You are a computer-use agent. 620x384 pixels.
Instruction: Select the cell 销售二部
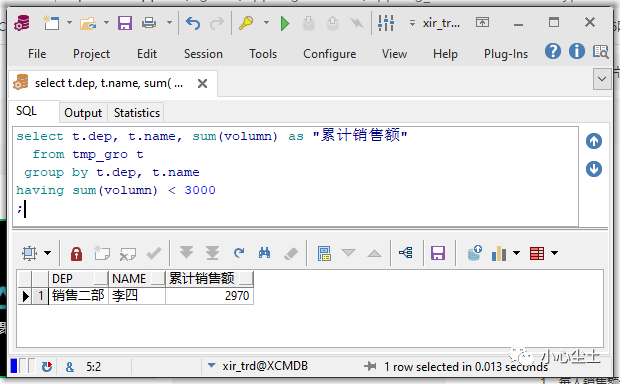(x=78, y=296)
